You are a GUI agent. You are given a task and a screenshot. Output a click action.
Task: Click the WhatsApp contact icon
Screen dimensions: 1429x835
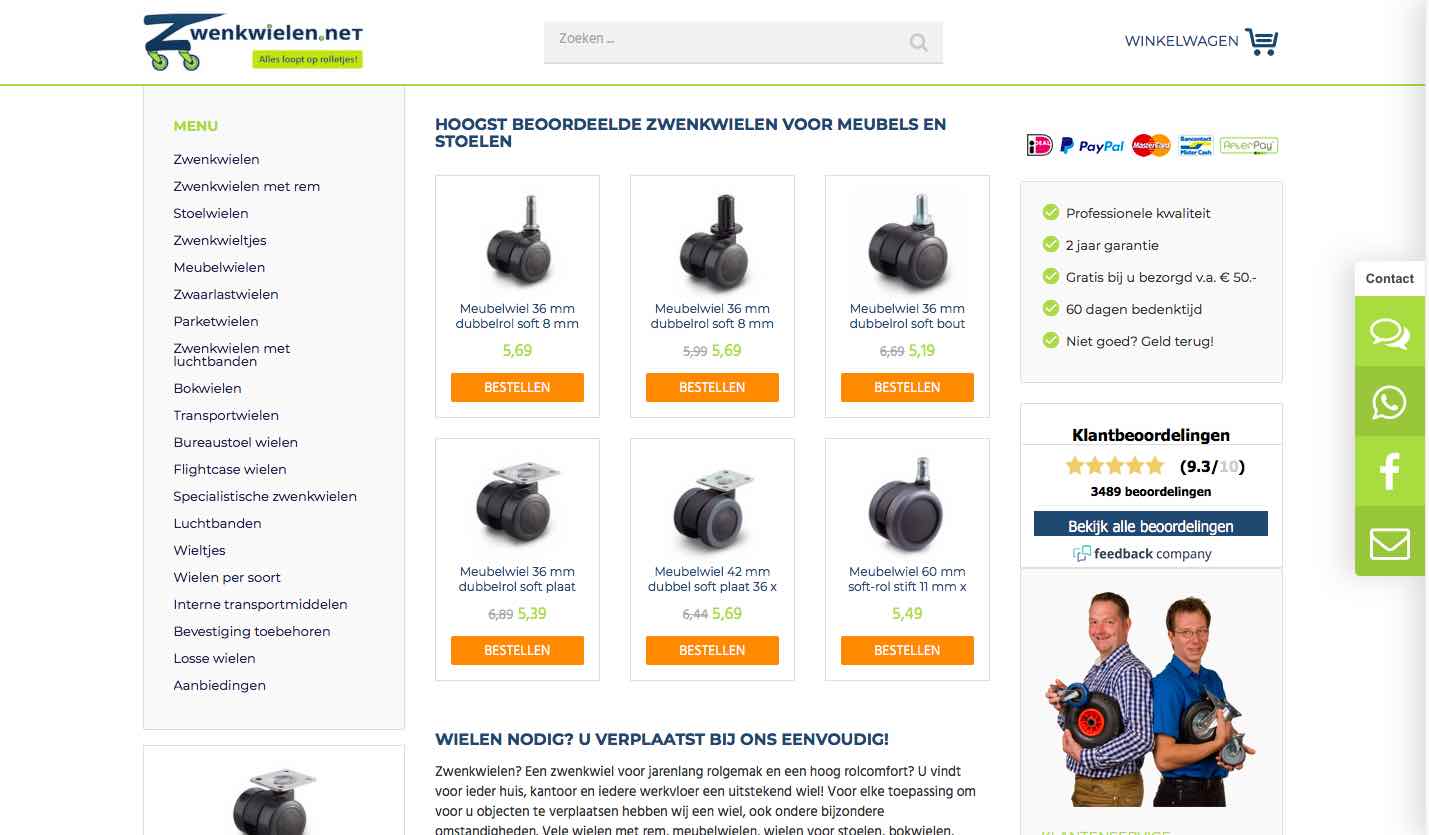click(1390, 402)
